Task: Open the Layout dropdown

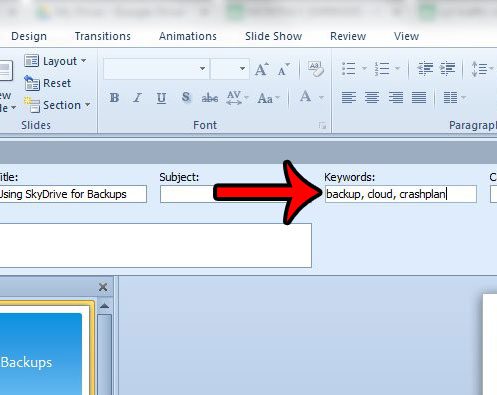Action: coord(55,61)
